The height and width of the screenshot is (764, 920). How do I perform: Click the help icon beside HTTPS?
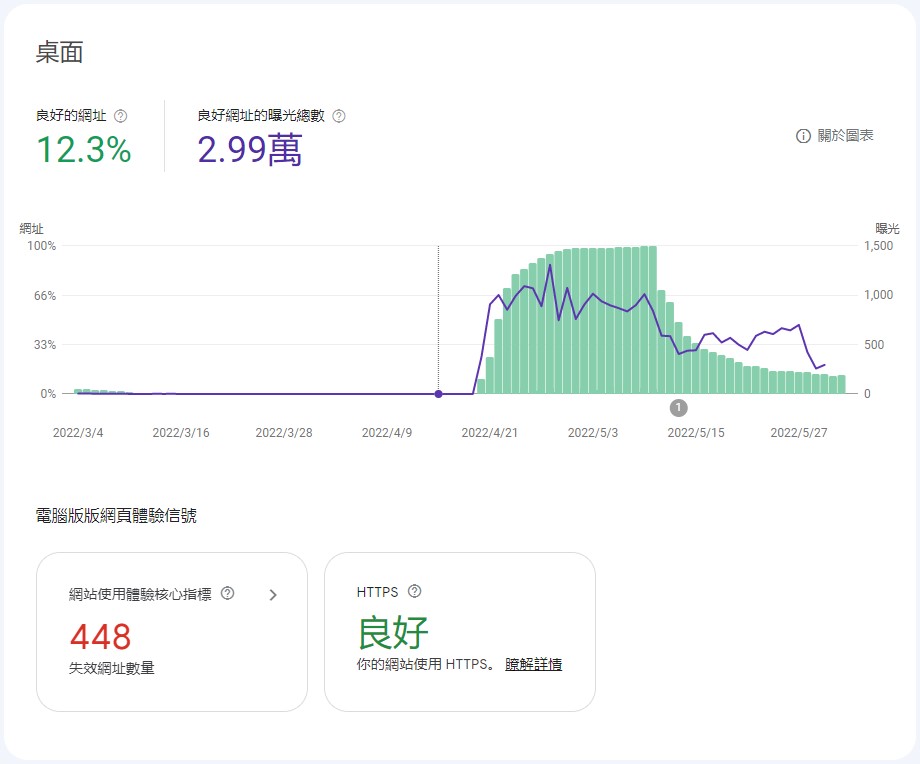(x=415, y=592)
